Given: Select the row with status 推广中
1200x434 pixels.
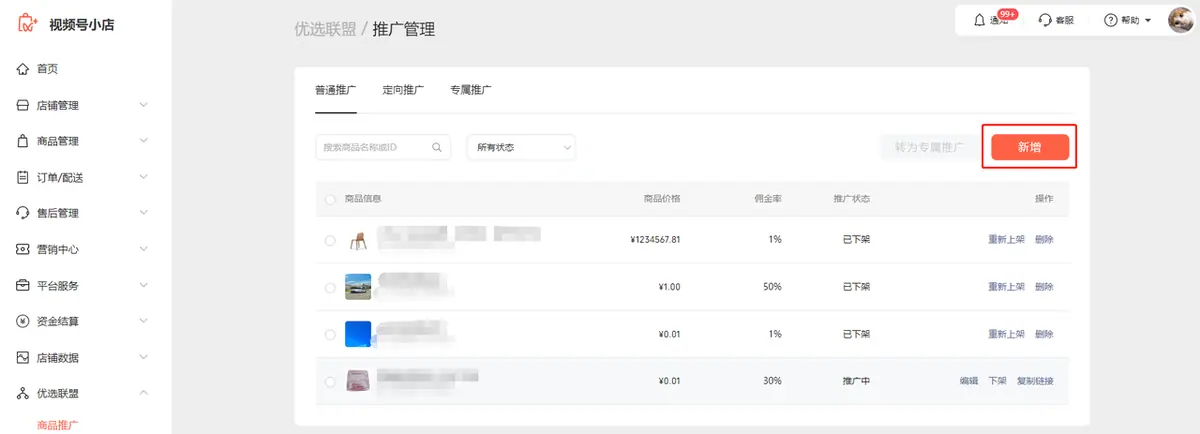Looking at the screenshot, I should pyautogui.click(x=331, y=381).
